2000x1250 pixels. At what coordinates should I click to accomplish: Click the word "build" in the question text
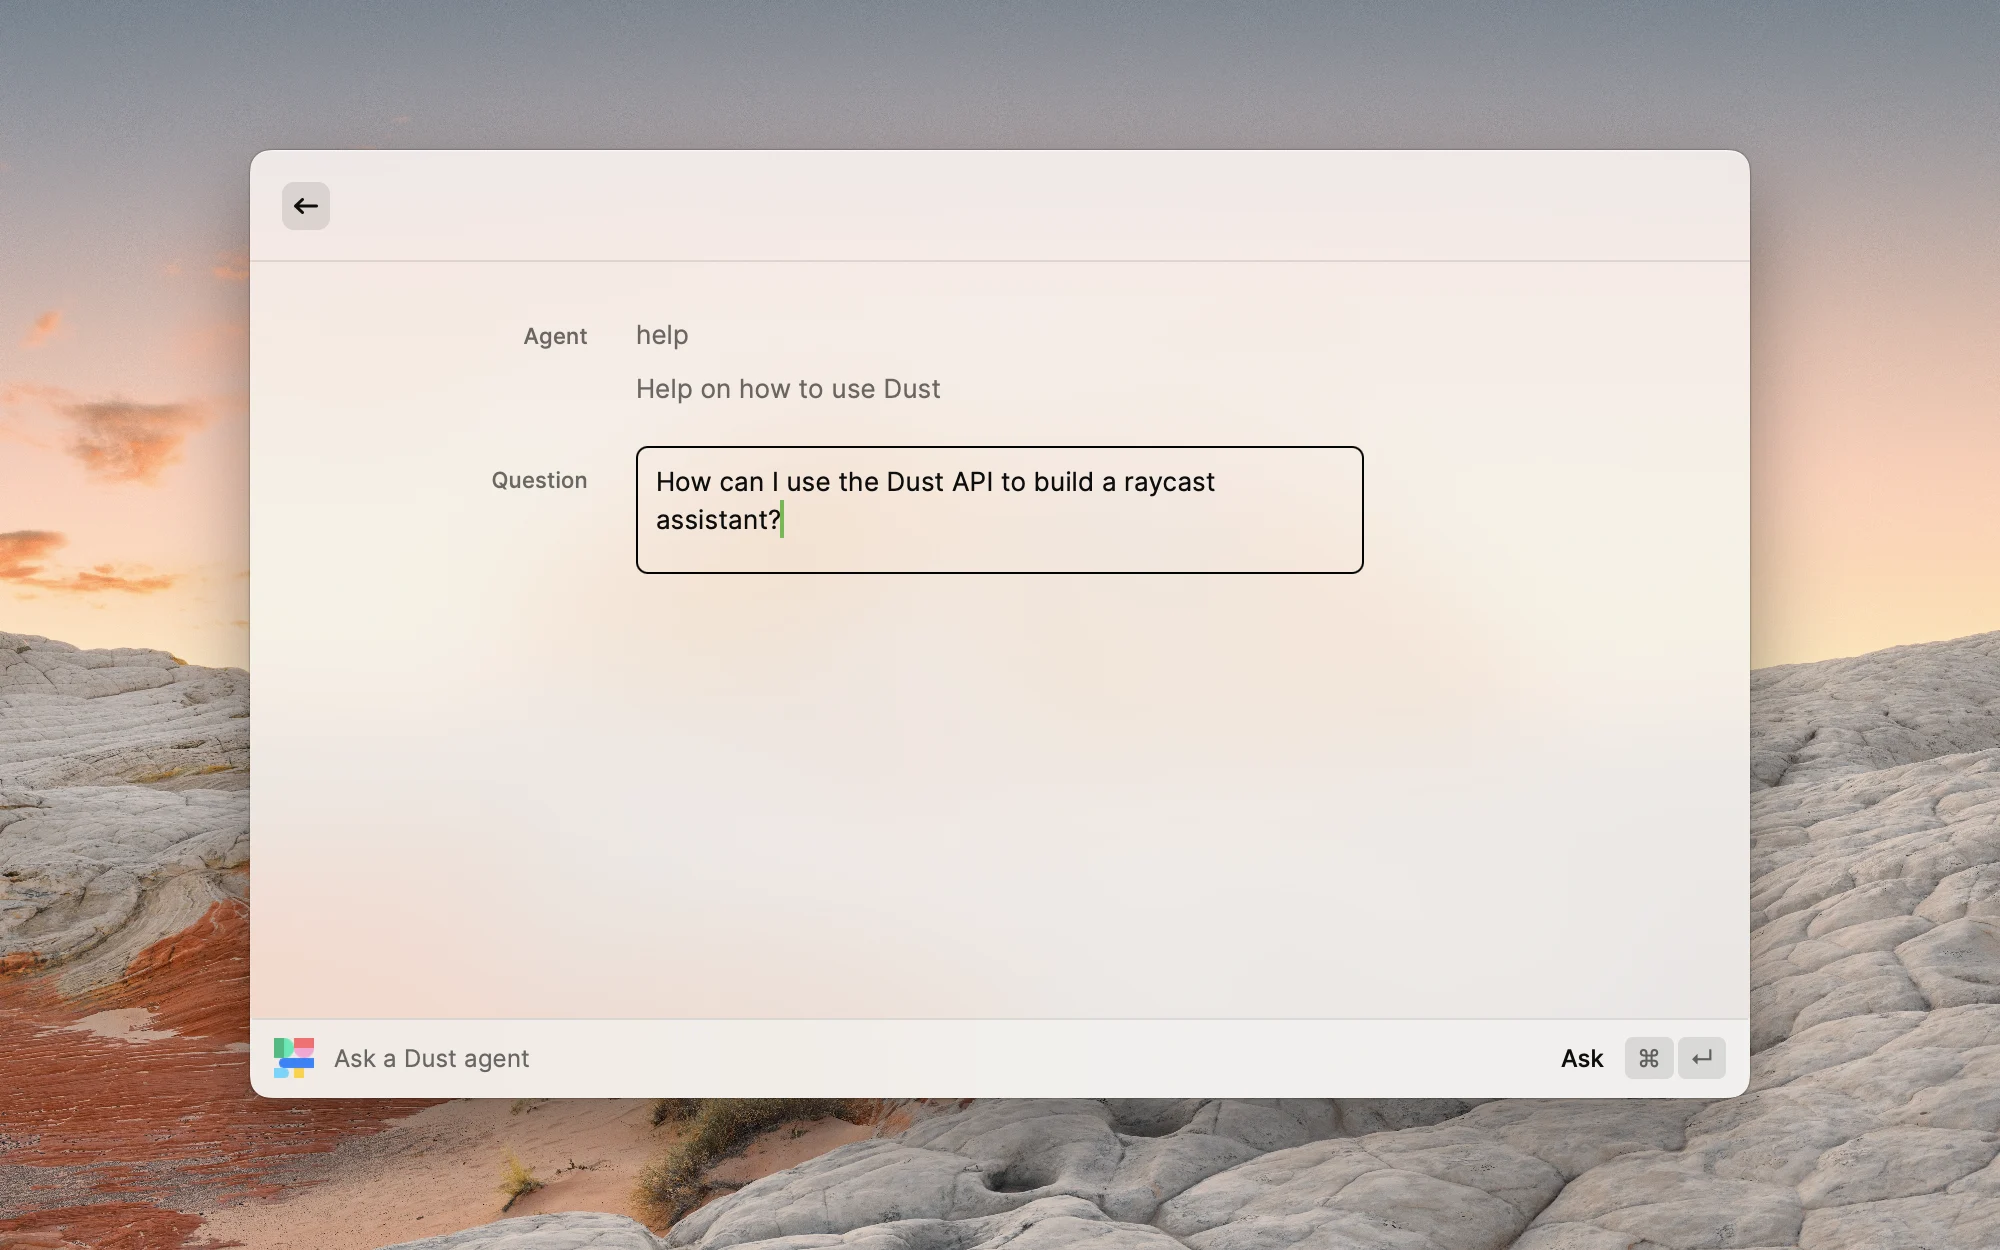click(1063, 482)
